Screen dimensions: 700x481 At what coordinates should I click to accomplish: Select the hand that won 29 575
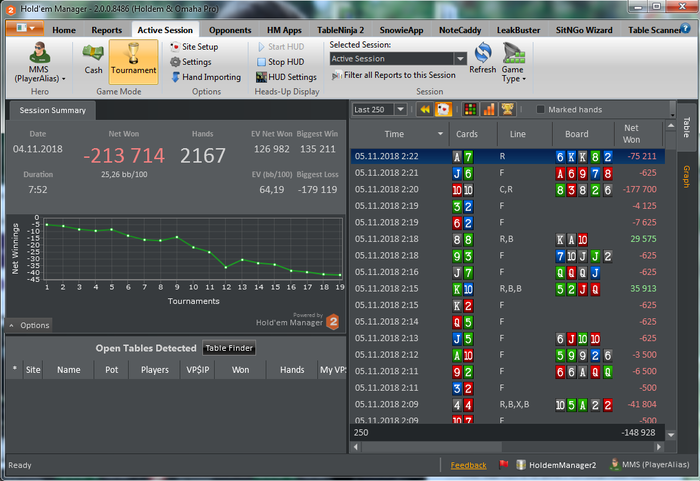(508, 239)
